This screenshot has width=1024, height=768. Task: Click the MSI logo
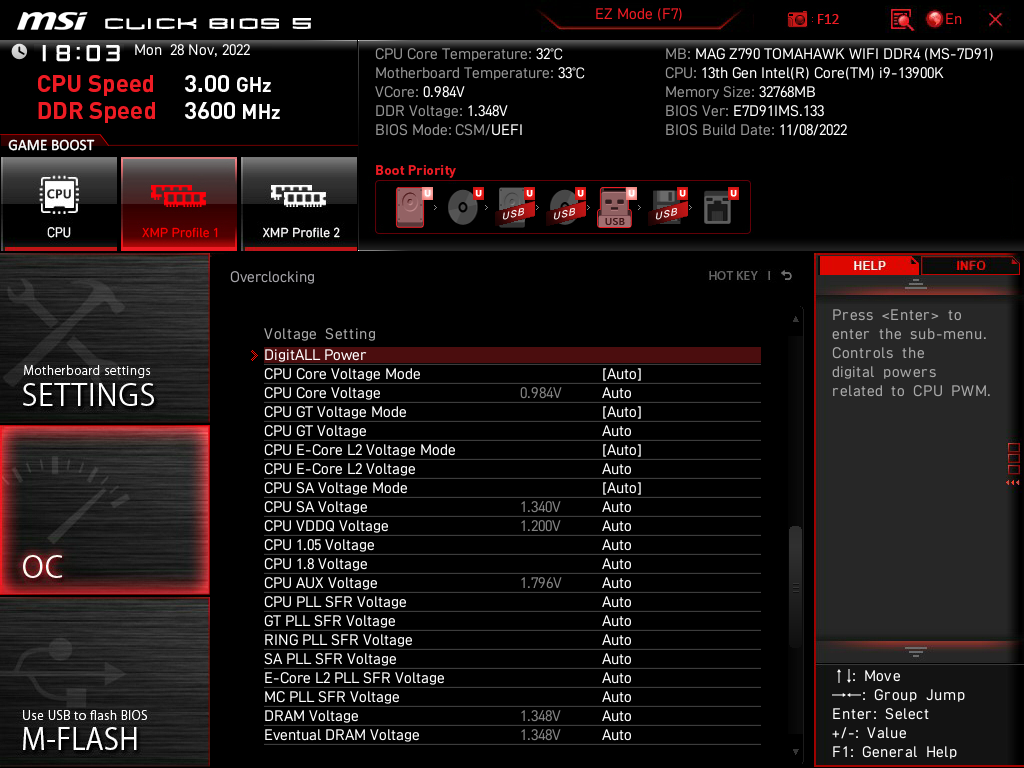click(x=52, y=21)
